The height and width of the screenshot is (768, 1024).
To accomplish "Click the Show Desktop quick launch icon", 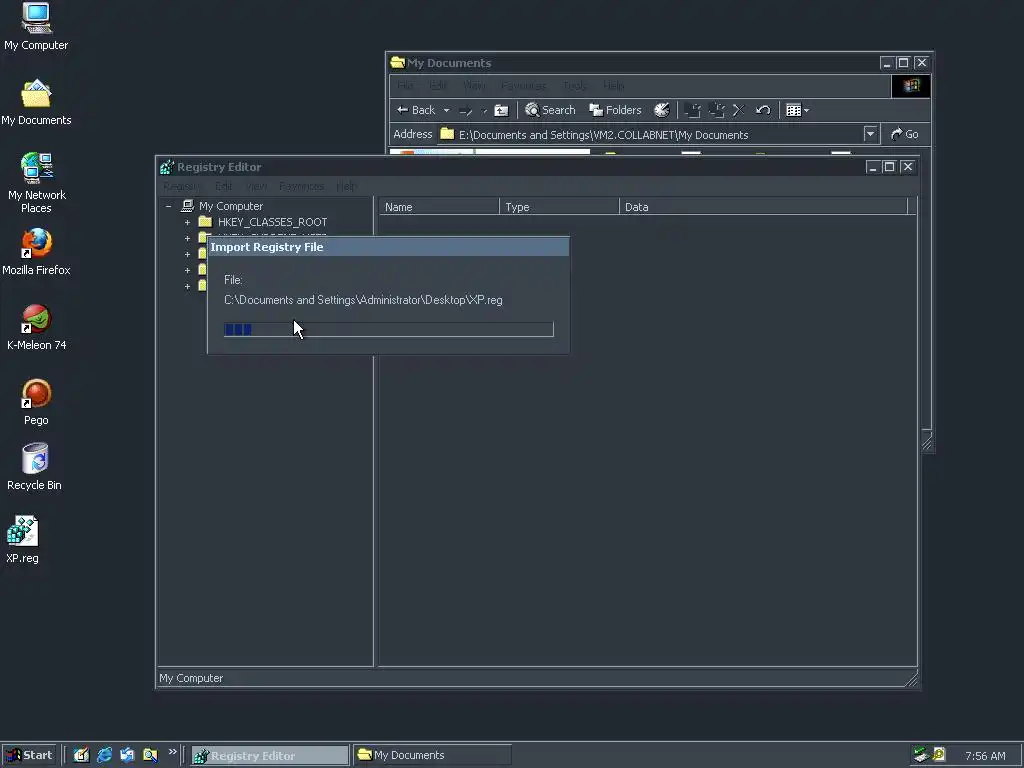I will tap(81, 755).
